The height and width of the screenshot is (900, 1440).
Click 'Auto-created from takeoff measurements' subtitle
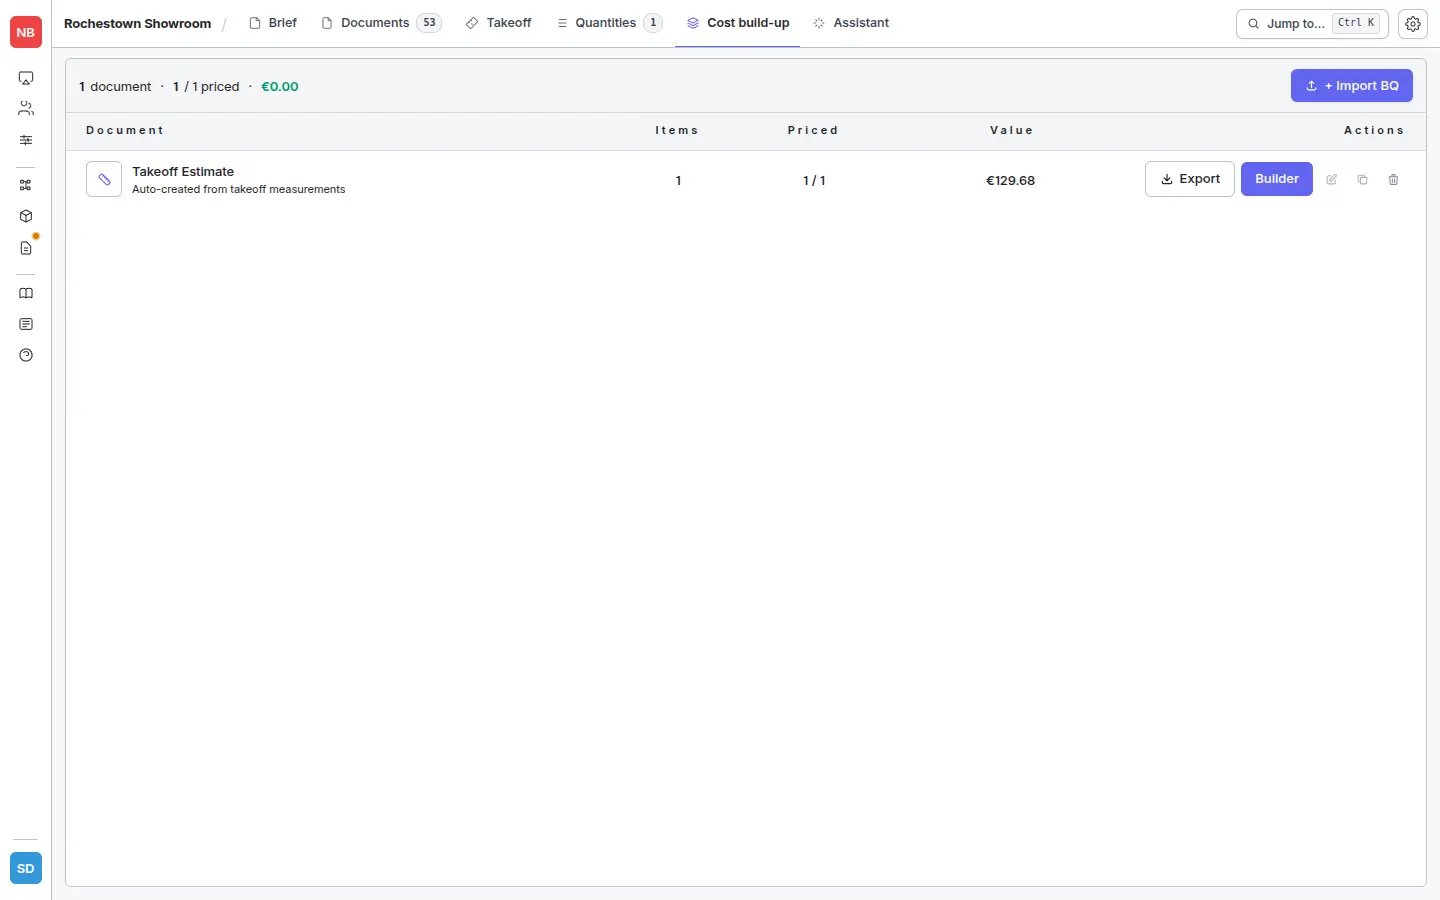(x=239, y=190)
